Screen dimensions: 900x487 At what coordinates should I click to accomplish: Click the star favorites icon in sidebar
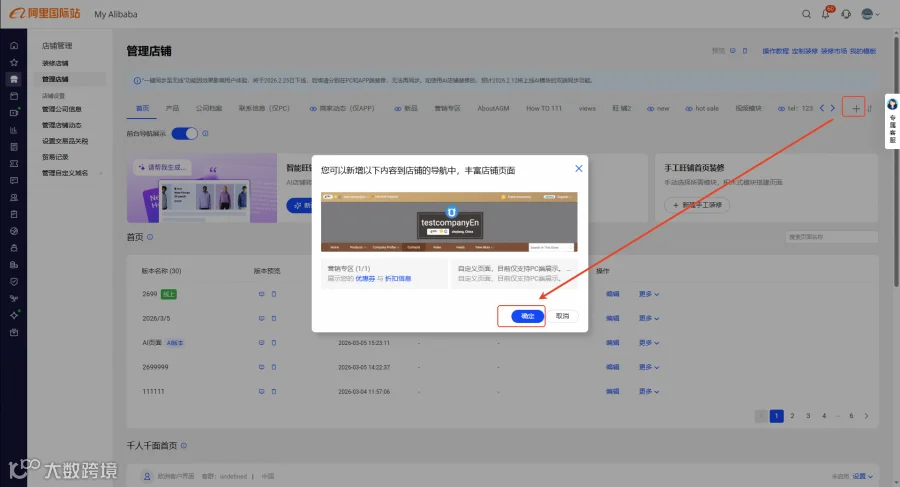pyautogui.click(x=14, y=62)
